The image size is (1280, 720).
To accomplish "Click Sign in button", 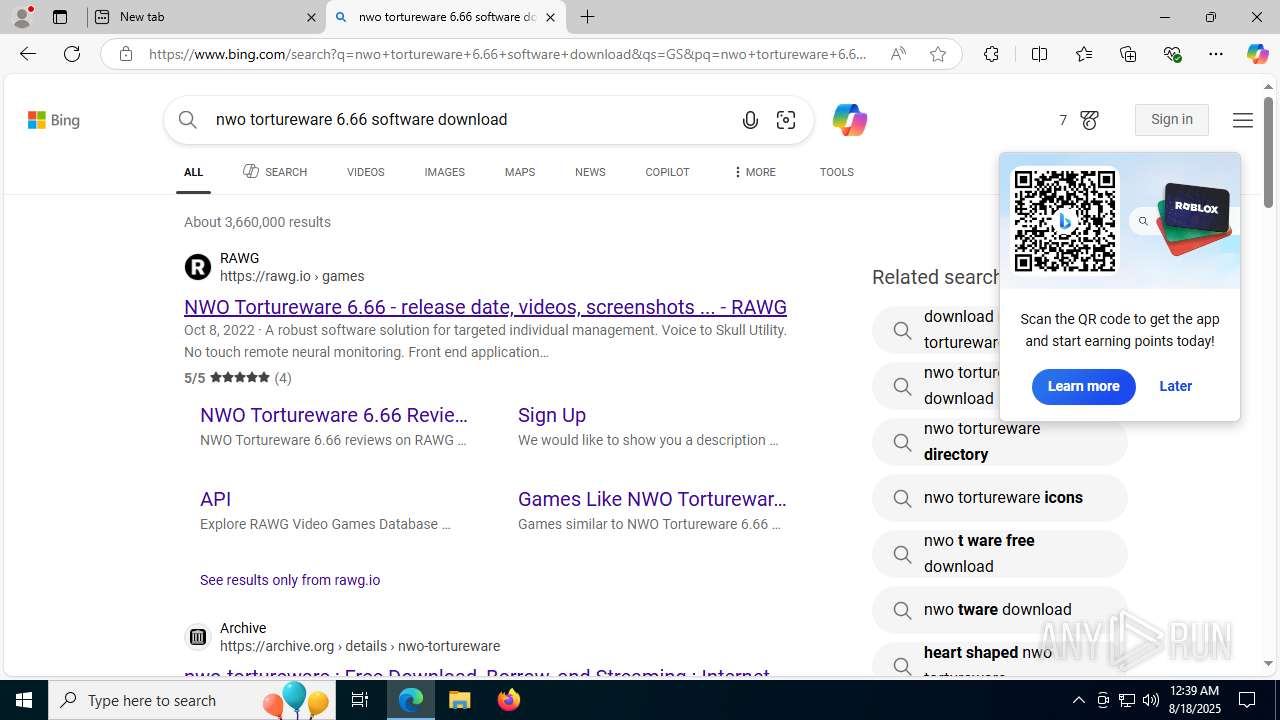I will (x=1171, y=120).
